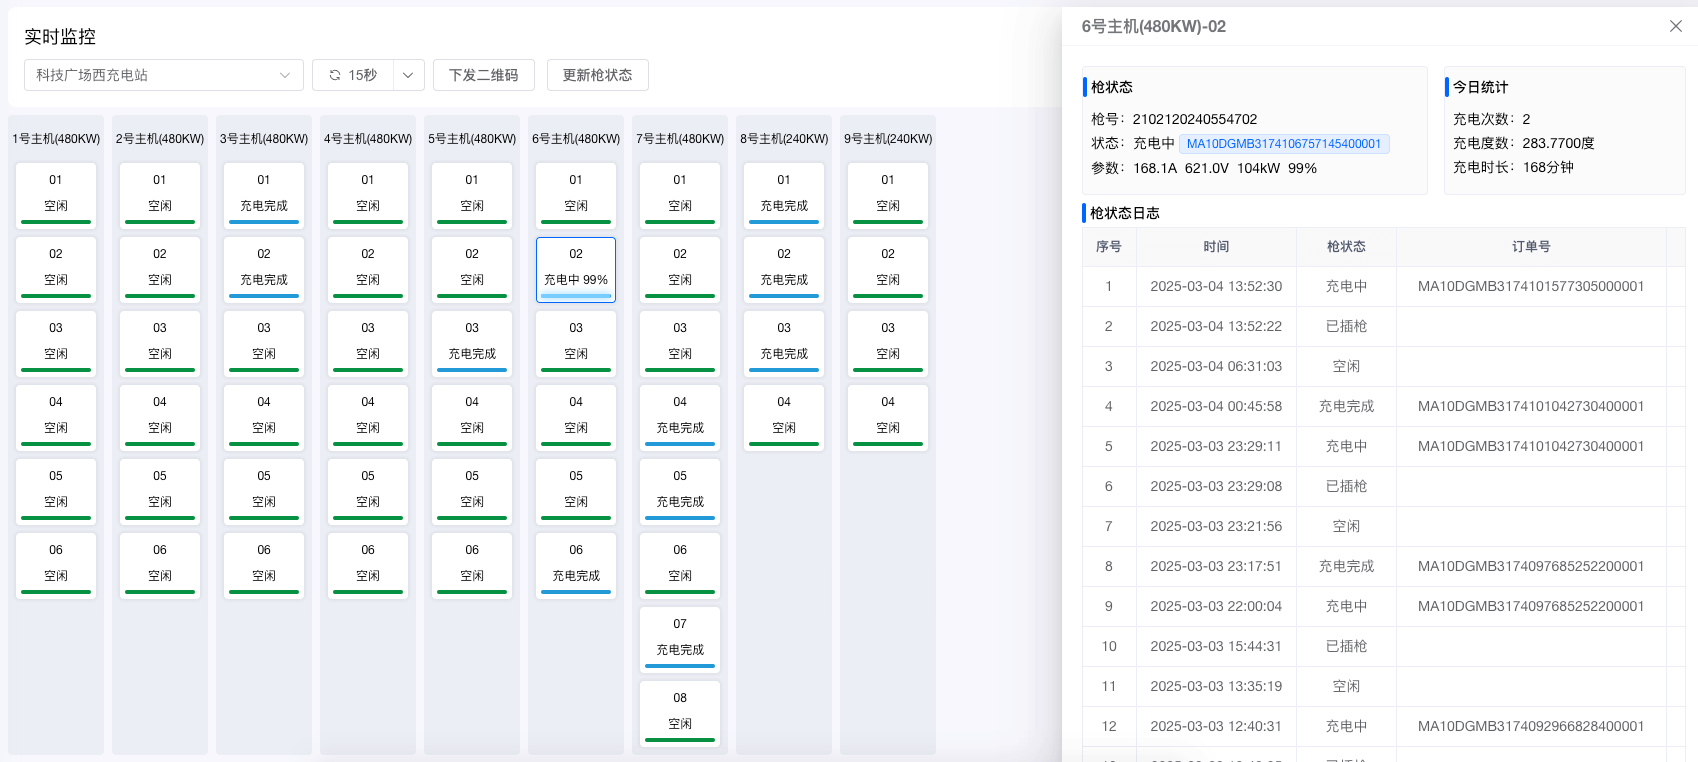Click the 下发二维码 button
This screenshot has width=1698, height=762.
(483, 75)
